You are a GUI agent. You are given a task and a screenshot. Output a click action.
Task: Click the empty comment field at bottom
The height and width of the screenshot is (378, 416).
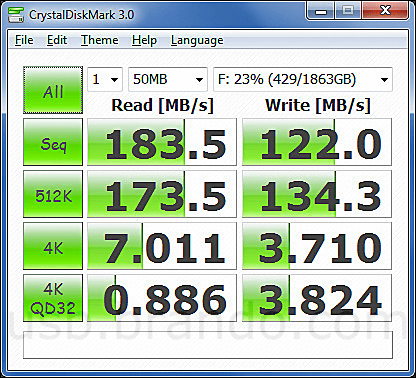coord(208,345)
